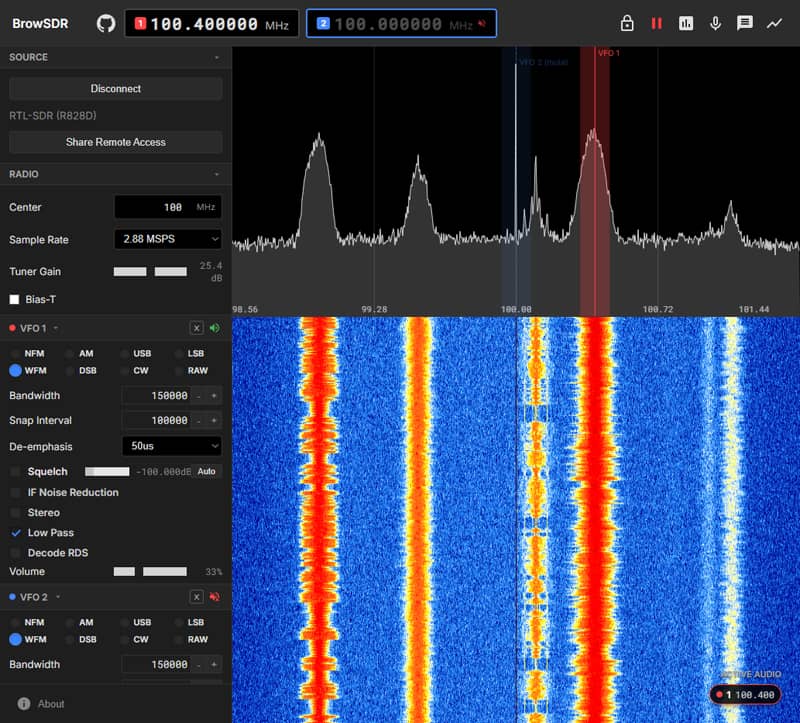The image size is (800, 723).
Task: Select the VFO 2 frequency tab
Action: coord(402,23)
